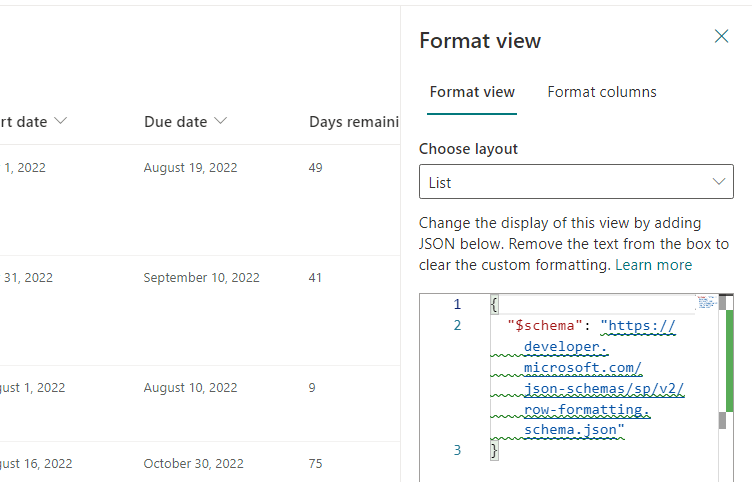Click the Days remaining column header

[354, 122]
